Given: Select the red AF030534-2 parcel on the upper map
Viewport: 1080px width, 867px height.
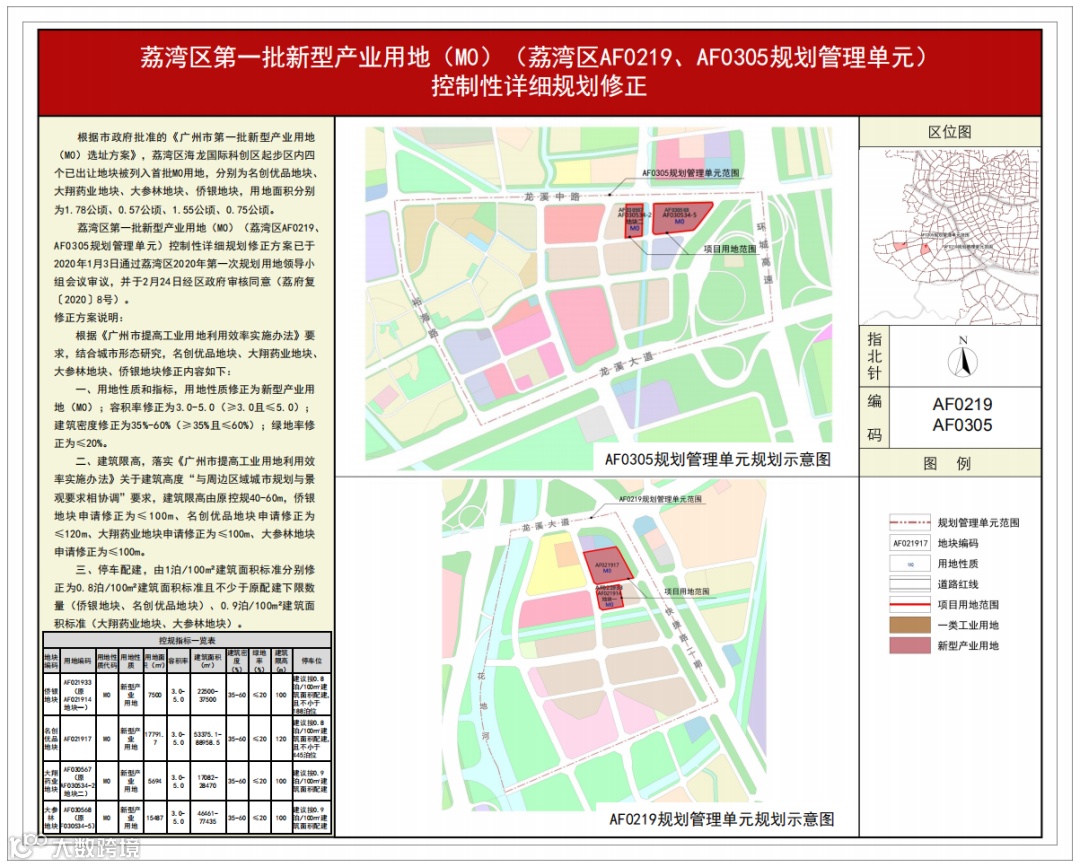Looking at the screenshot, I should pyautogui.click(x=634, y=222).
